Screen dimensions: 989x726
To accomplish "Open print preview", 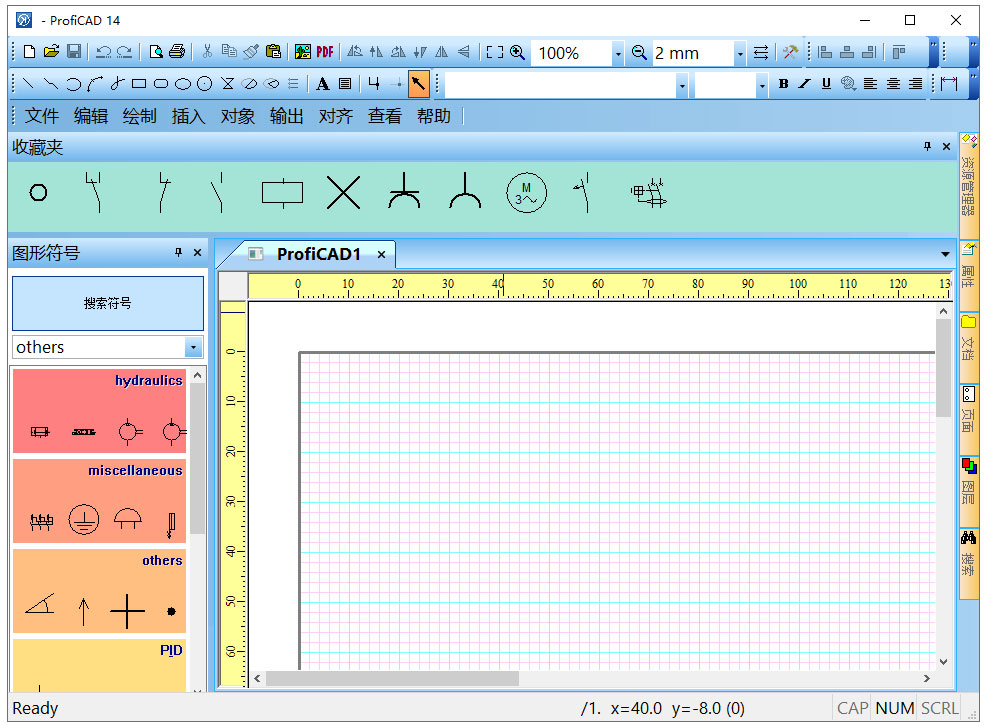I will (x=156, y=52).
